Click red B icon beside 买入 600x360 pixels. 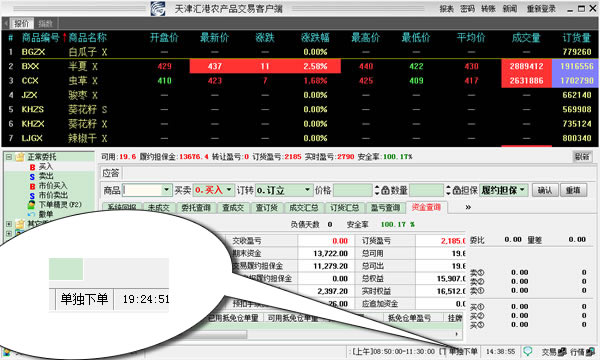32,167
